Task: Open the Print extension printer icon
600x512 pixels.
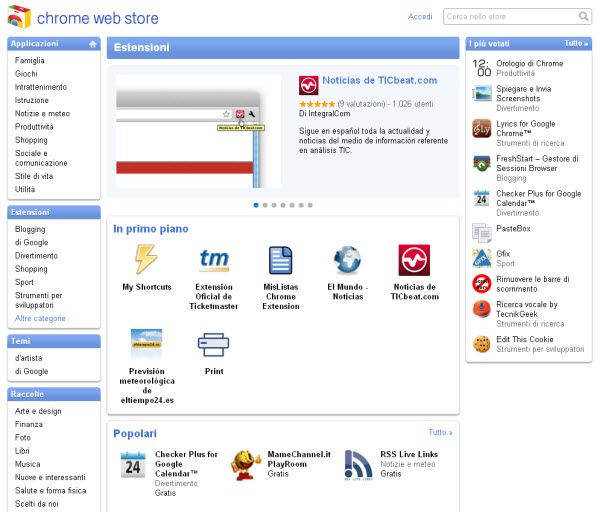Action: click(x=214, y=345)
